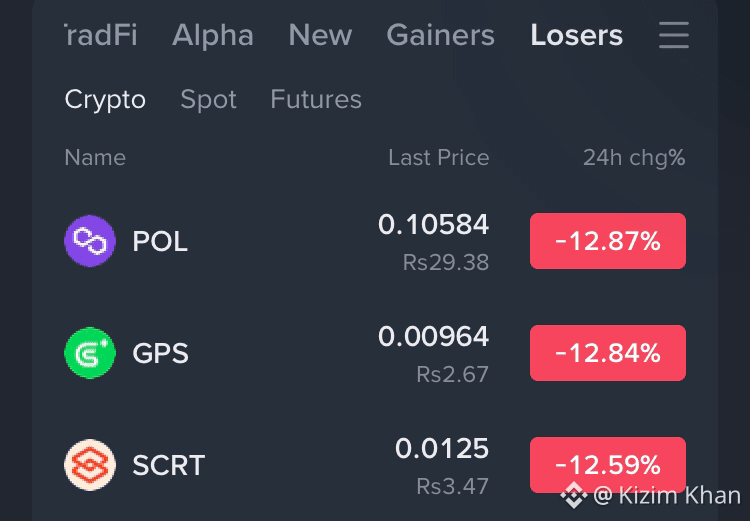This screenshot has height=521, width=750.
Task: Select the Futures sub-filter
Action: (x=316, y=99)
